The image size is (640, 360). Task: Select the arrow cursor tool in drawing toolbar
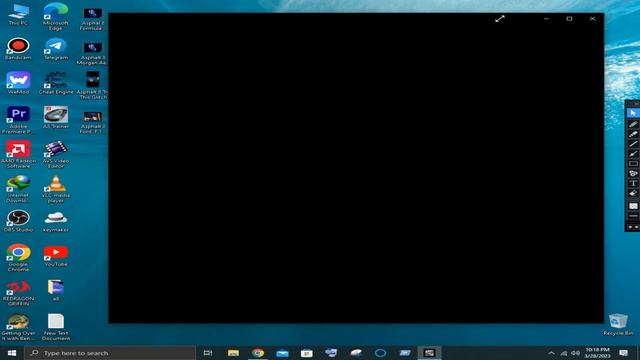(x=633, y=113)
